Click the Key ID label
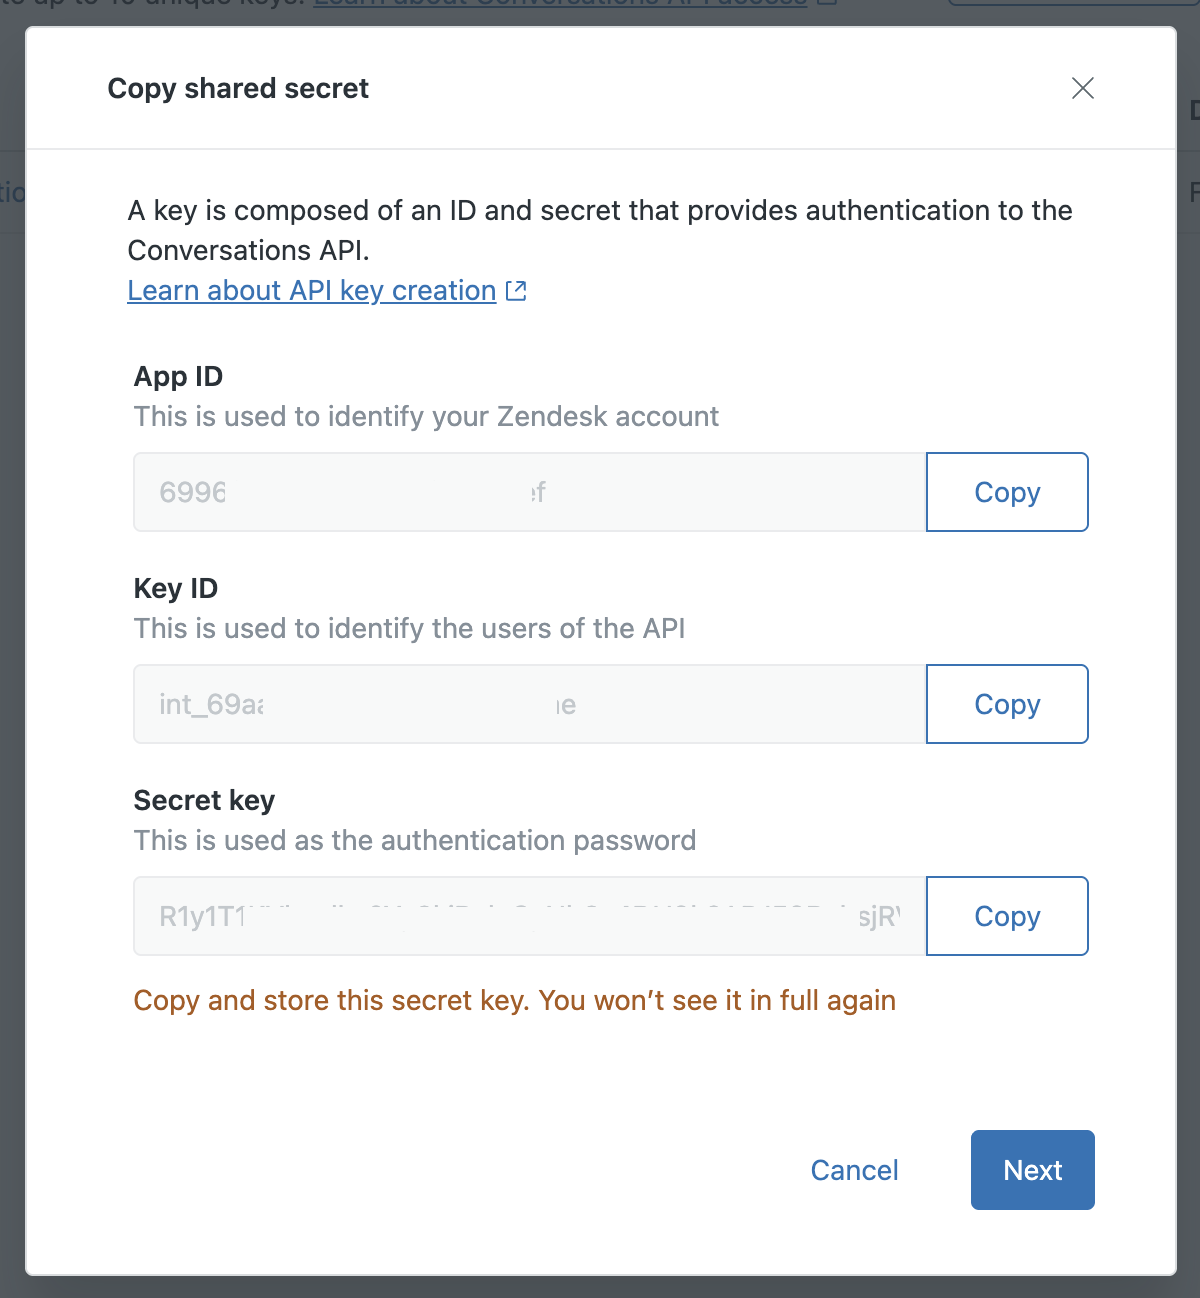The width and height of the screenshot is (1200, 1298). pos(175,588)
